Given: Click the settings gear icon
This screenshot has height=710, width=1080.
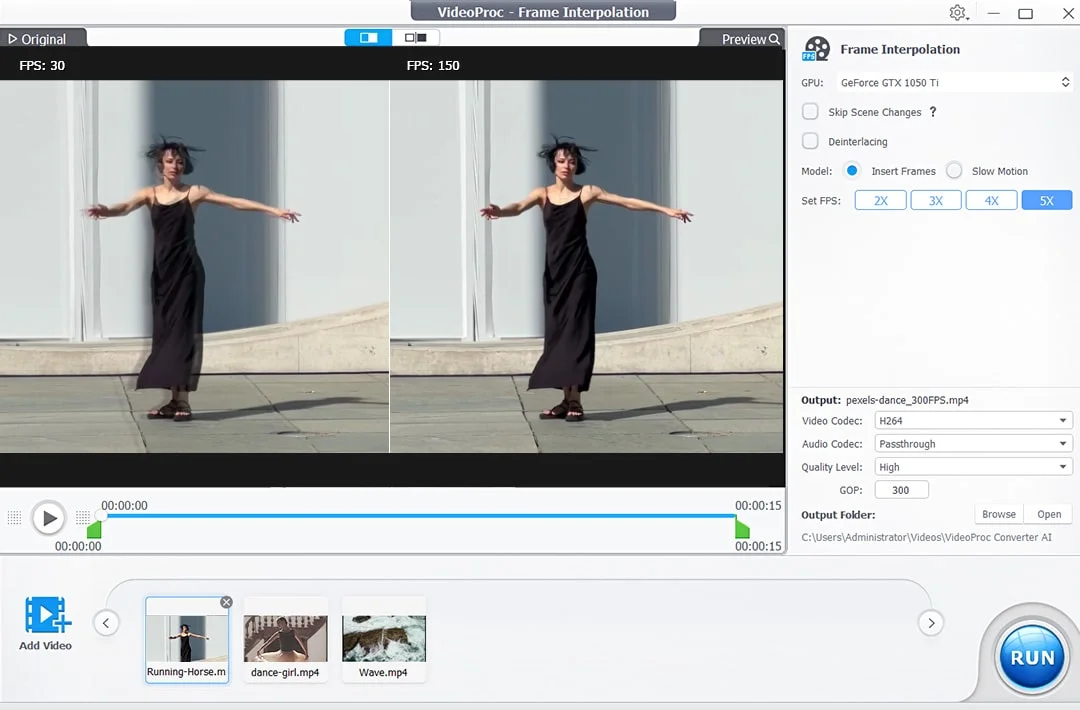Looking at the screenshot, I should pyautogui.click(x=957, y=12).
